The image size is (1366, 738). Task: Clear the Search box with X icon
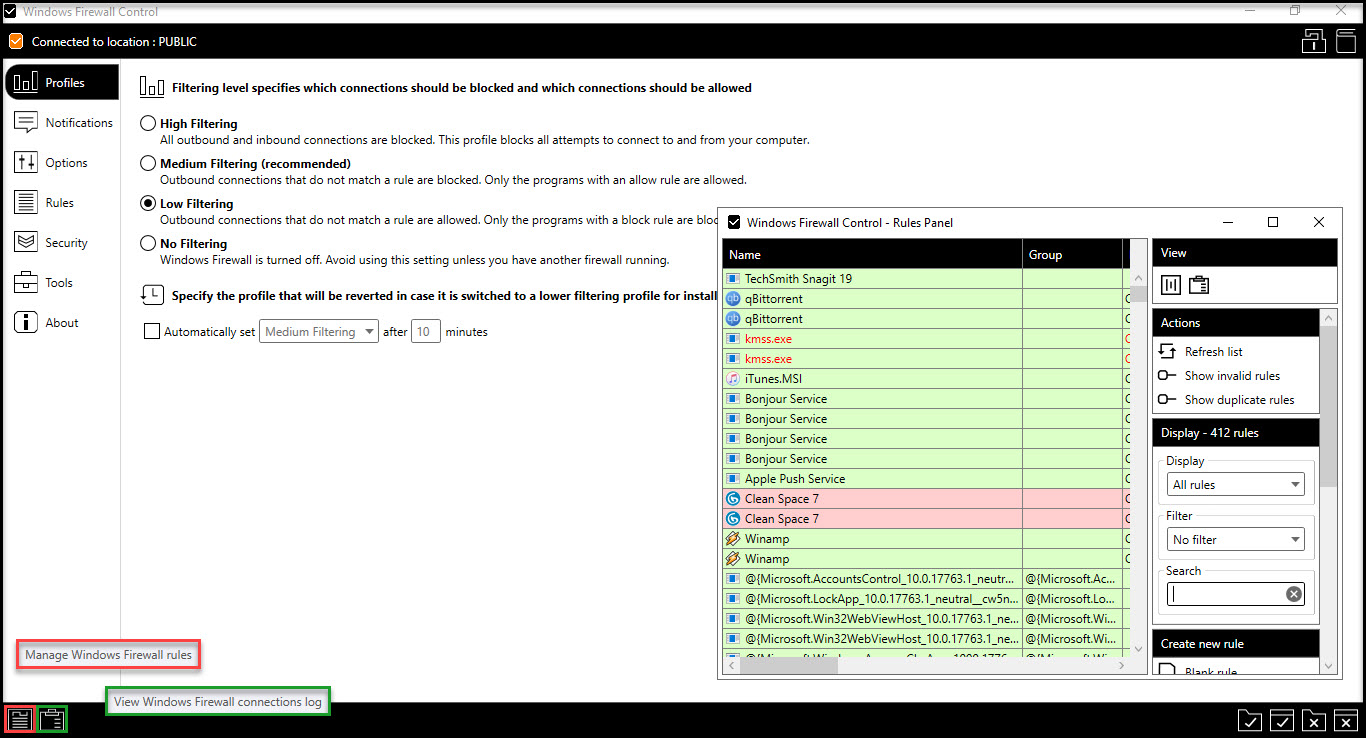pyautogui.click(x=1294, y=594)
